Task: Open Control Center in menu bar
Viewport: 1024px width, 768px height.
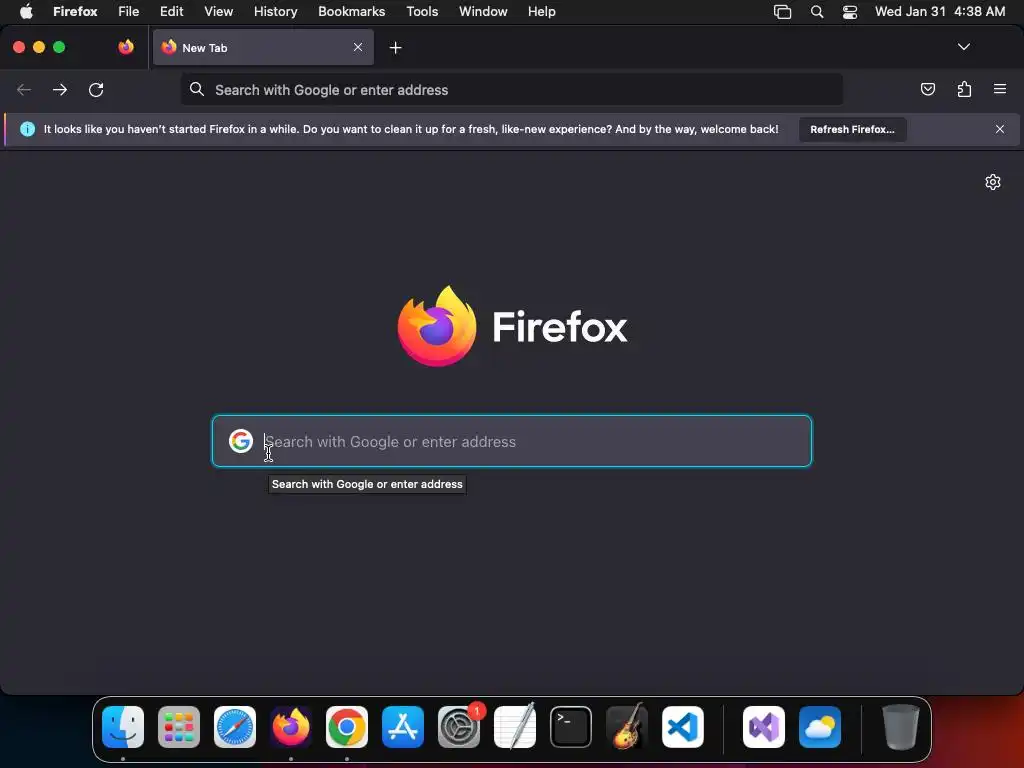Action: [850, 12]
